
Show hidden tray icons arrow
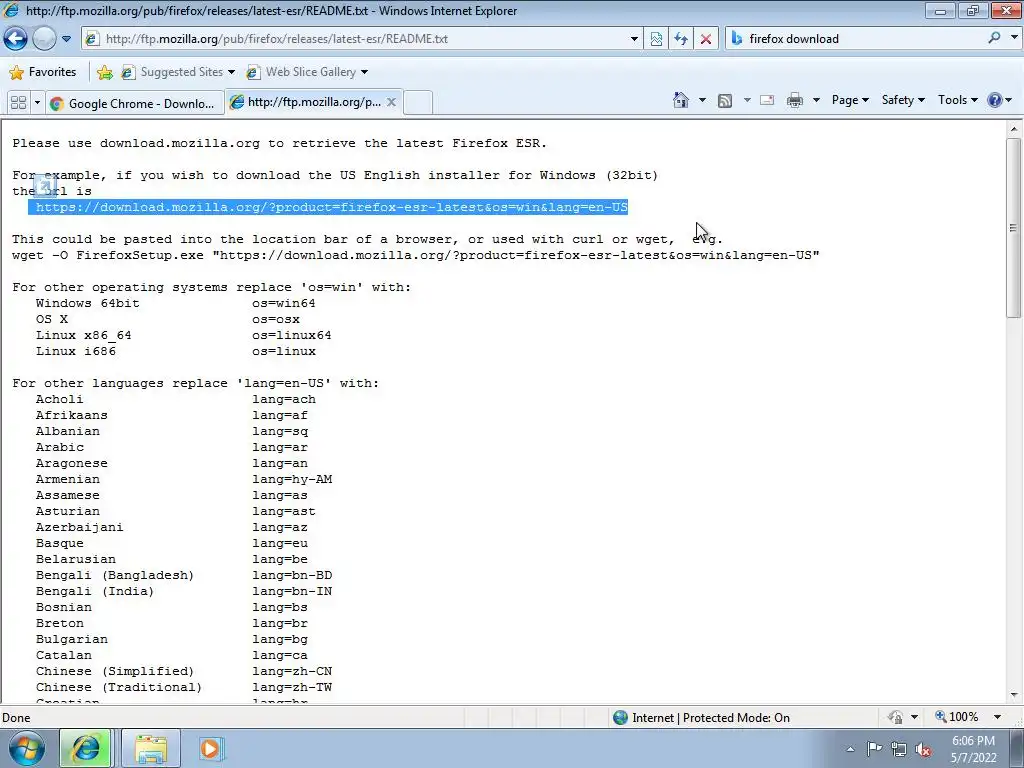coord(850,749)
